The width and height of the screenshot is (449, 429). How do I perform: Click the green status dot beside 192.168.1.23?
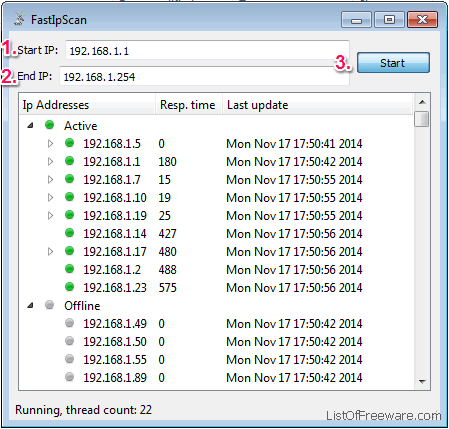tap(69, 287)
